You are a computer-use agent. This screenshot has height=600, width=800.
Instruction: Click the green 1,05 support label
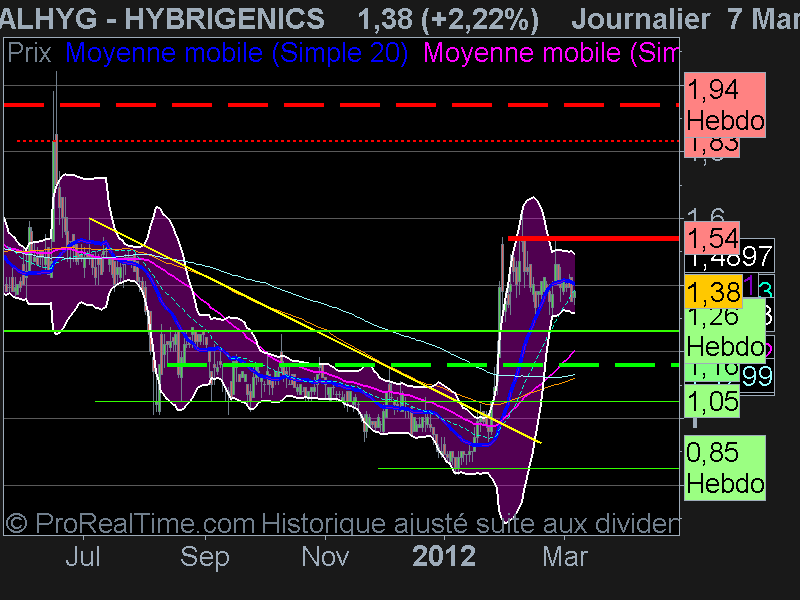click(x=712, y=401)
